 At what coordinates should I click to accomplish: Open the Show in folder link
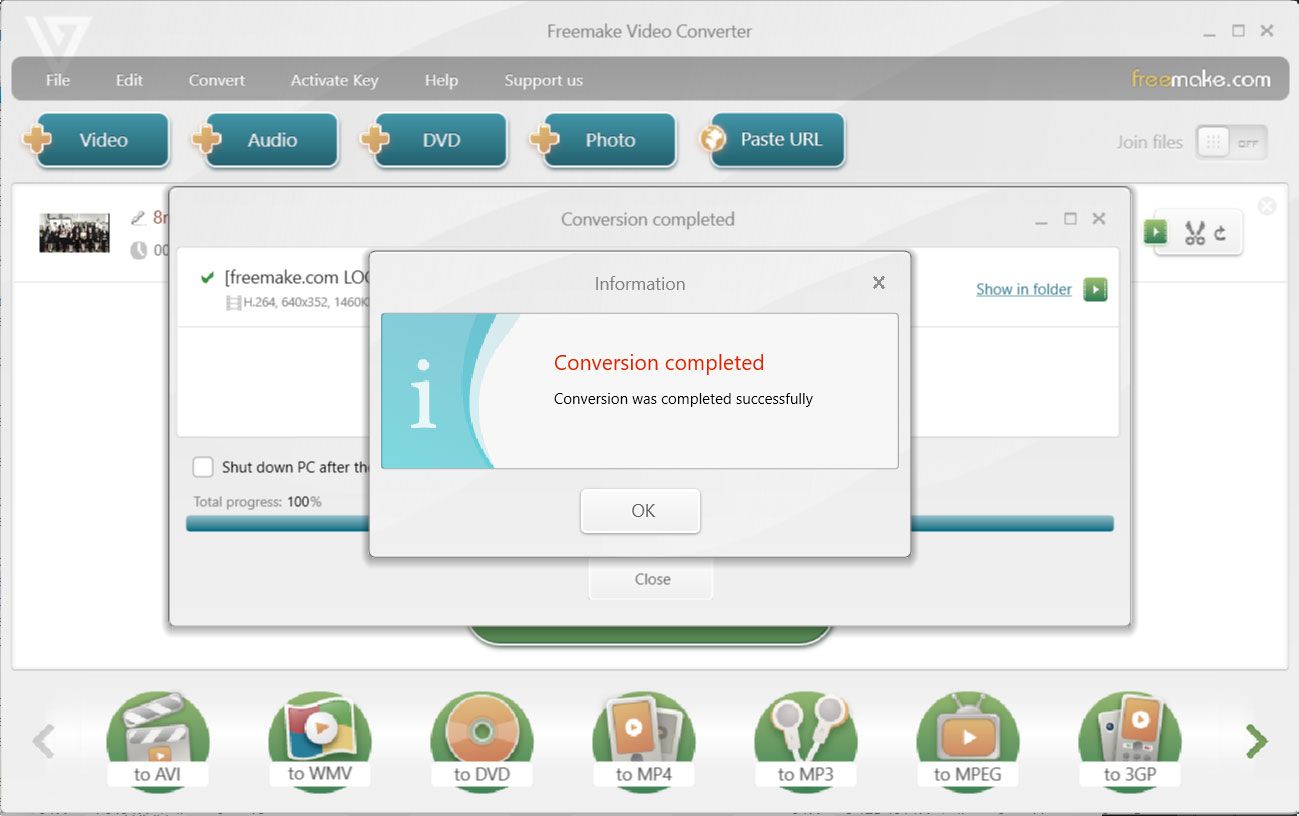point(1023,289)
